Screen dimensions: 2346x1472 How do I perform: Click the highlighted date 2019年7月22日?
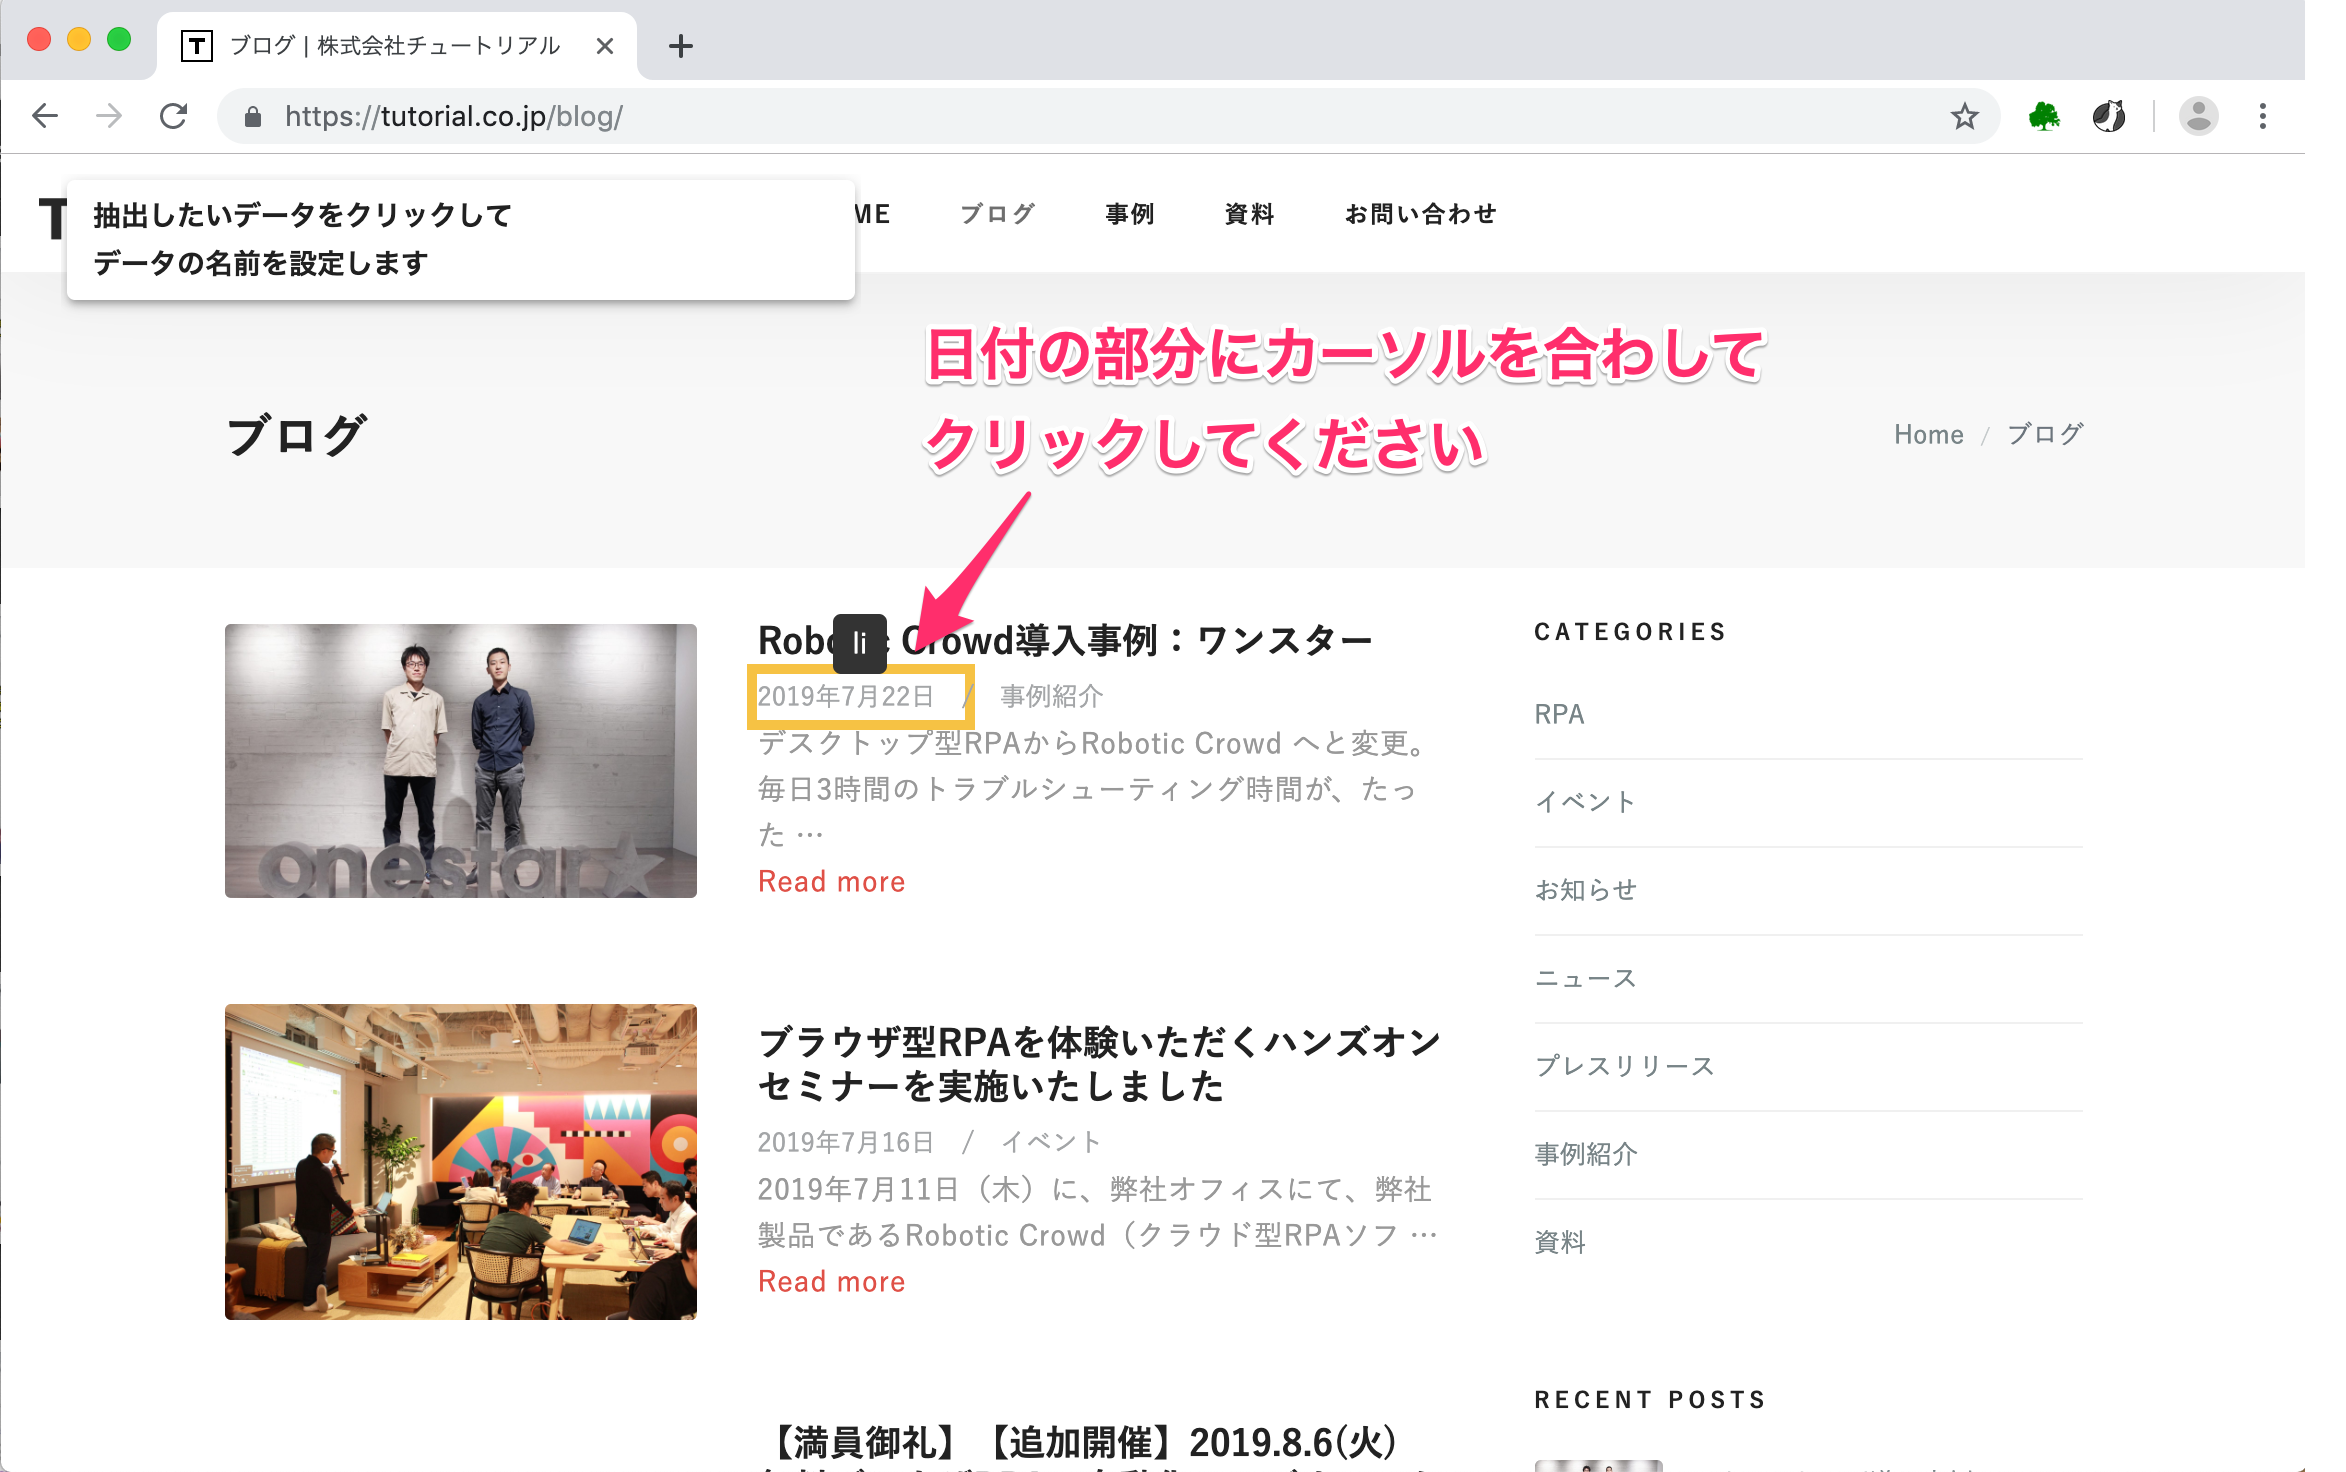coord(846,696)
